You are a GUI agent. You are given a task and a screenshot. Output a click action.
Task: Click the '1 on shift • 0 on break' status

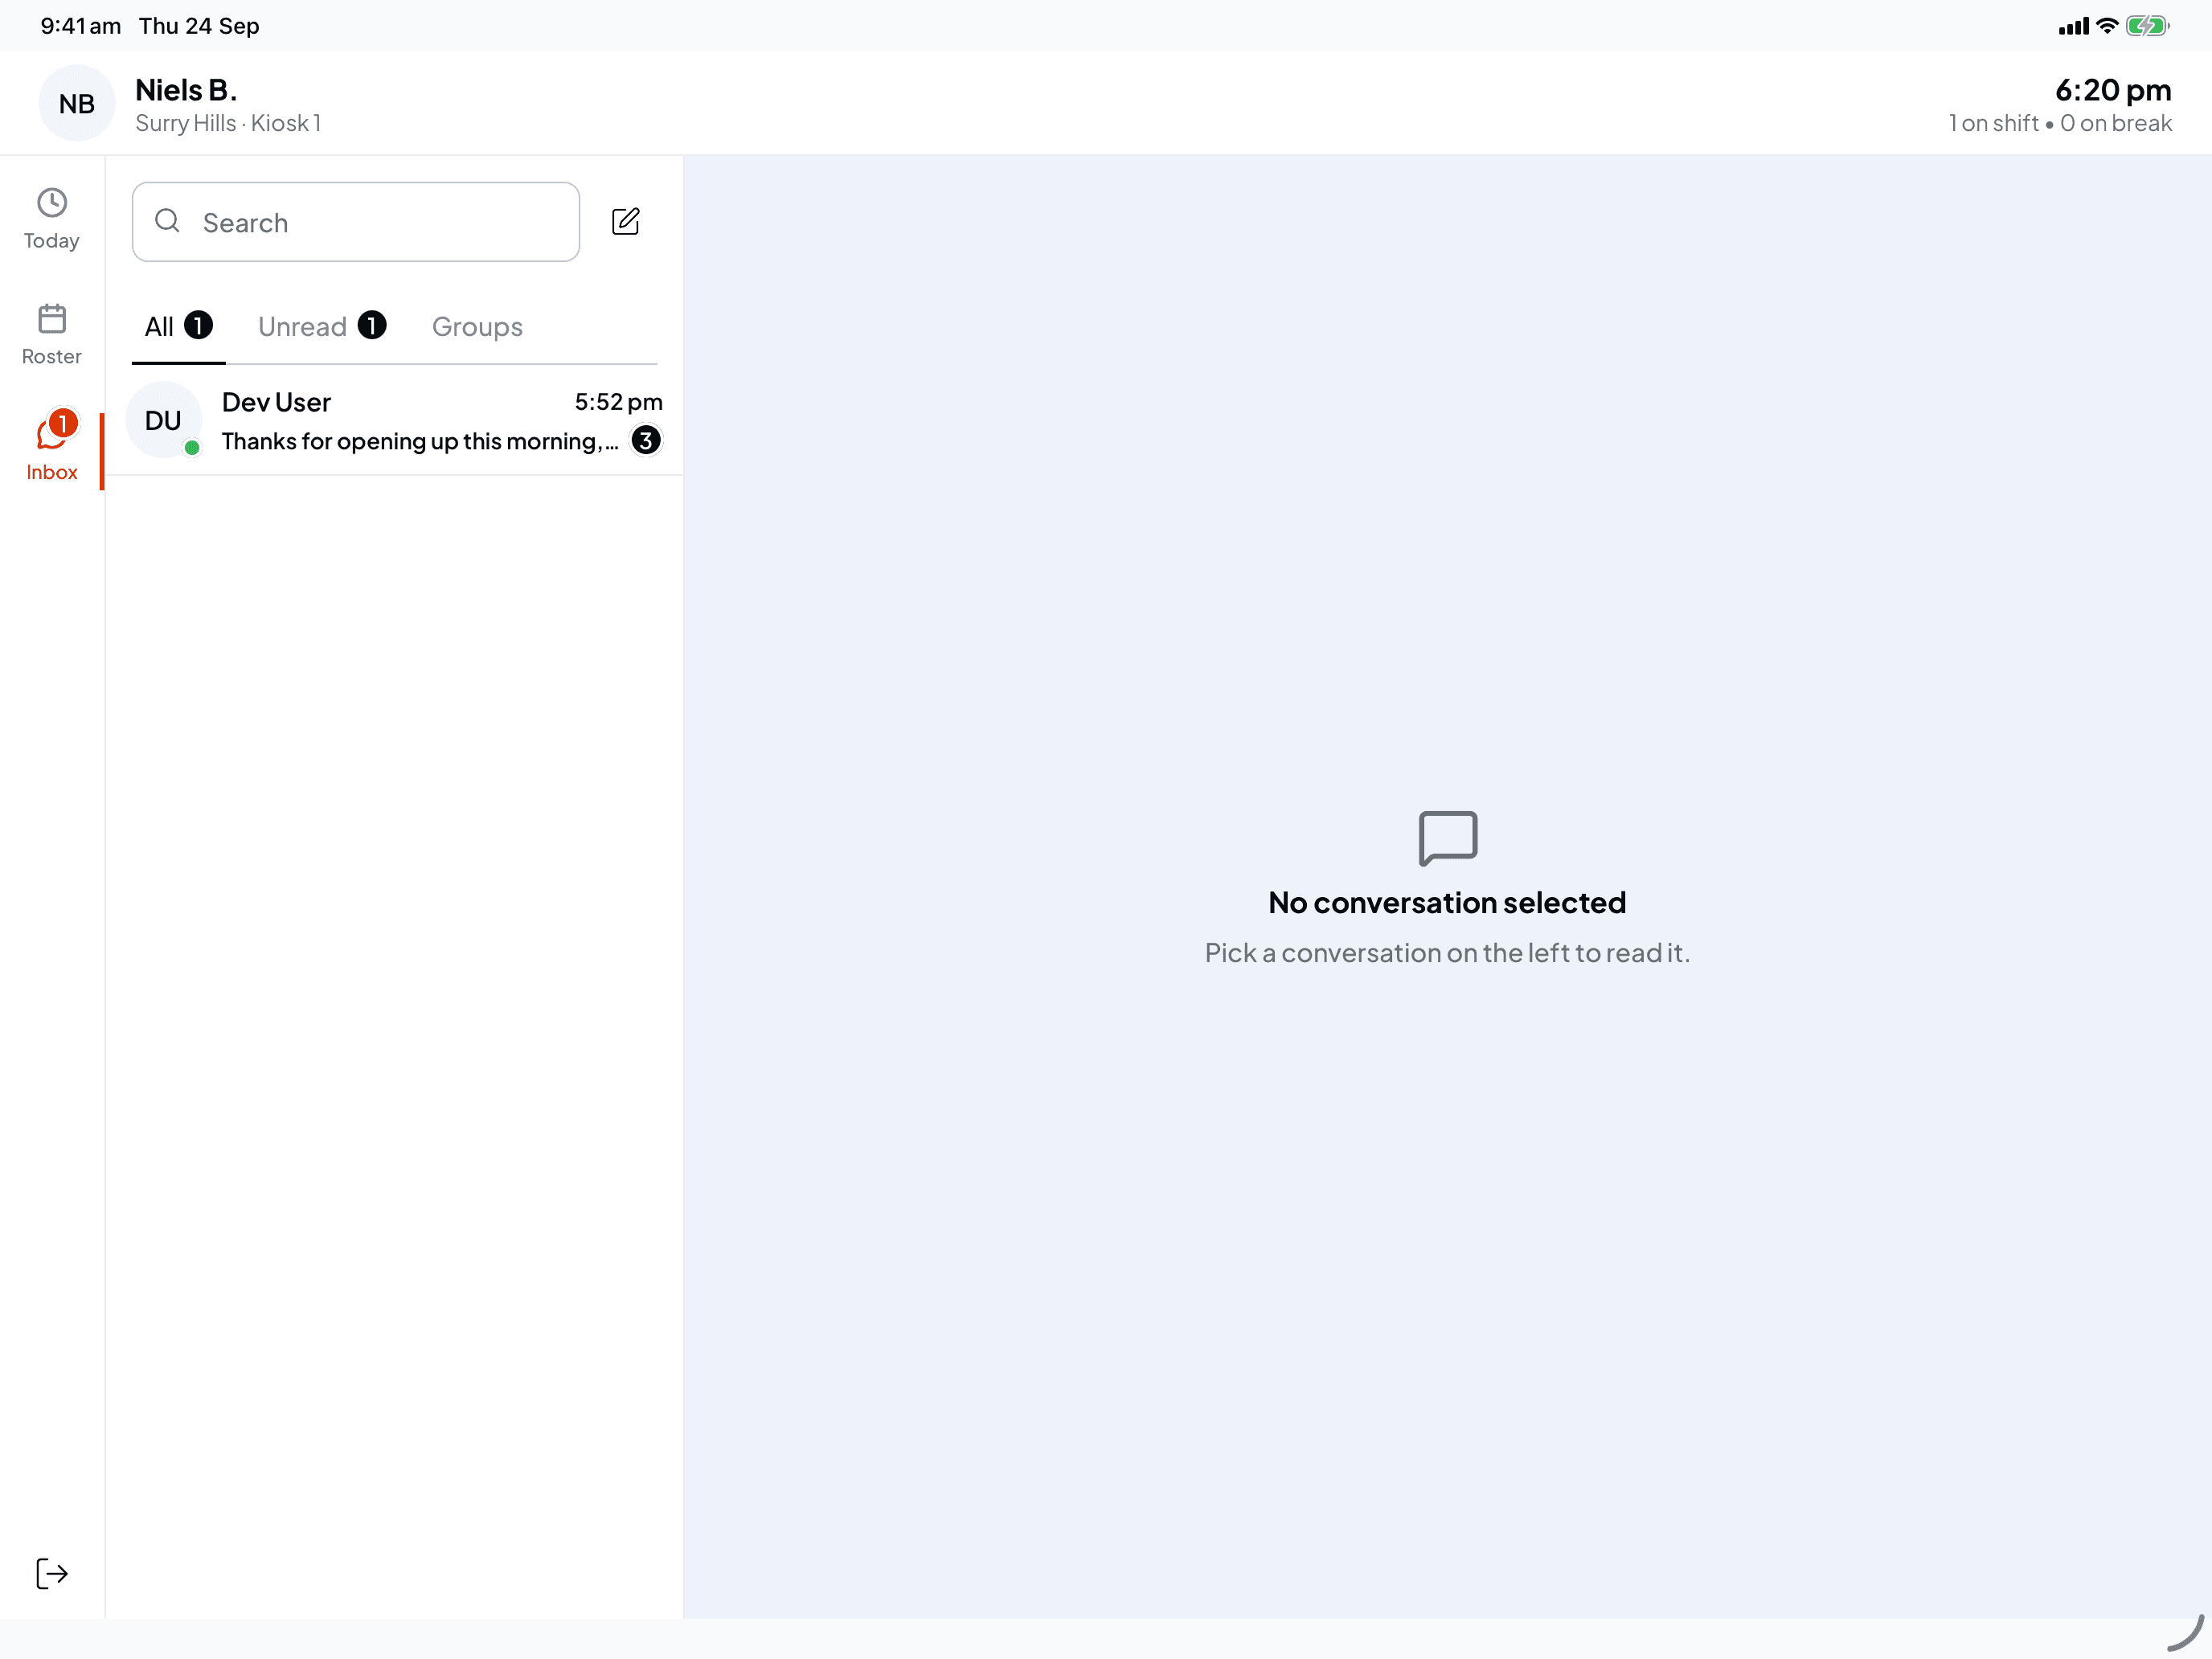[x=2060, y=123]
